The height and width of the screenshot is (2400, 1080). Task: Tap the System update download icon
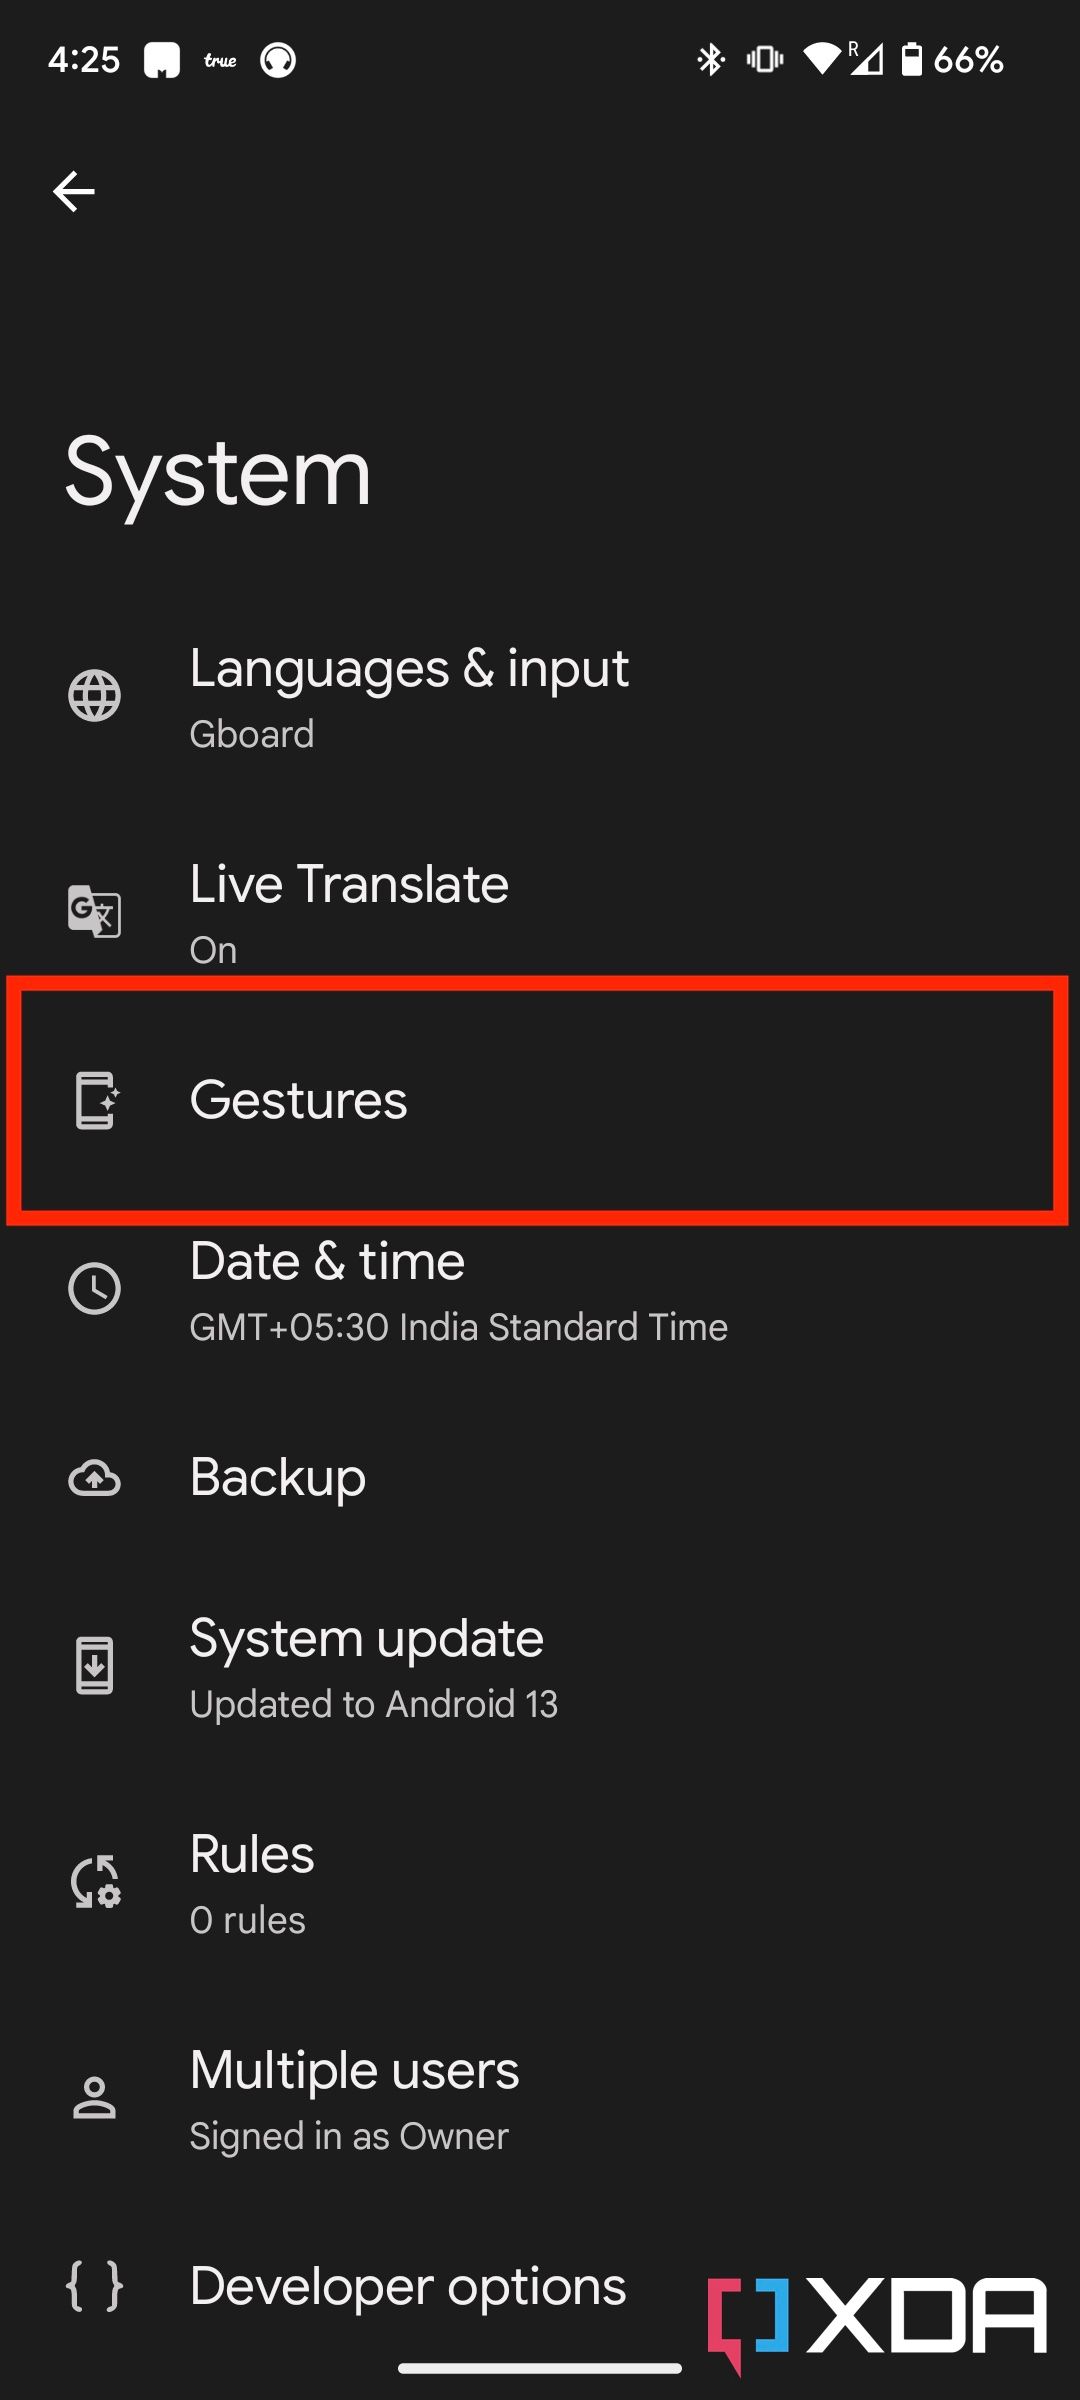click(95, 1666)
